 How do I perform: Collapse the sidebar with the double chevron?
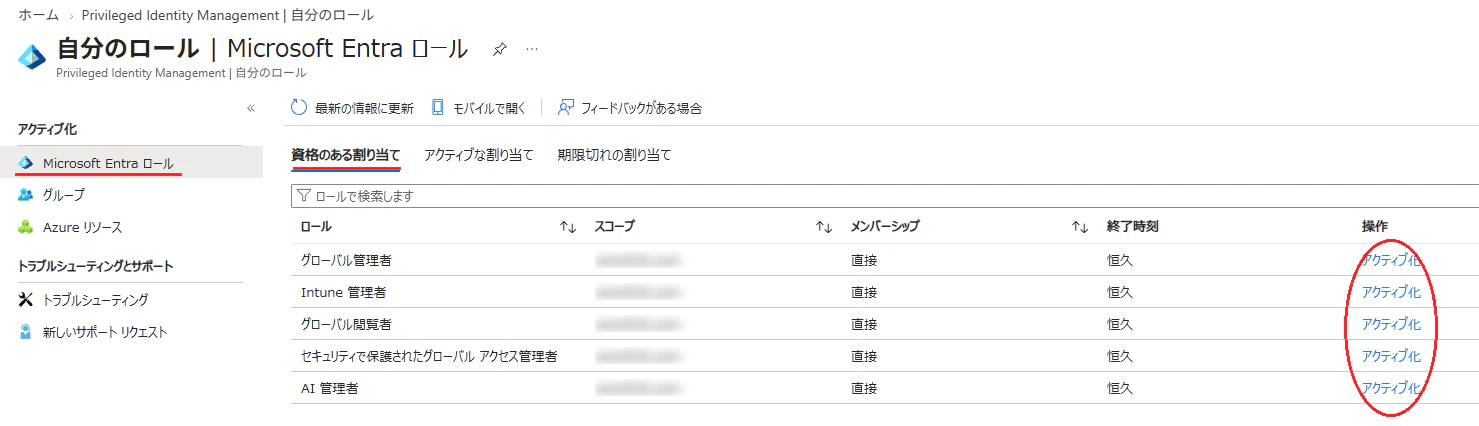pyautogui.click(x=250, y=108)
